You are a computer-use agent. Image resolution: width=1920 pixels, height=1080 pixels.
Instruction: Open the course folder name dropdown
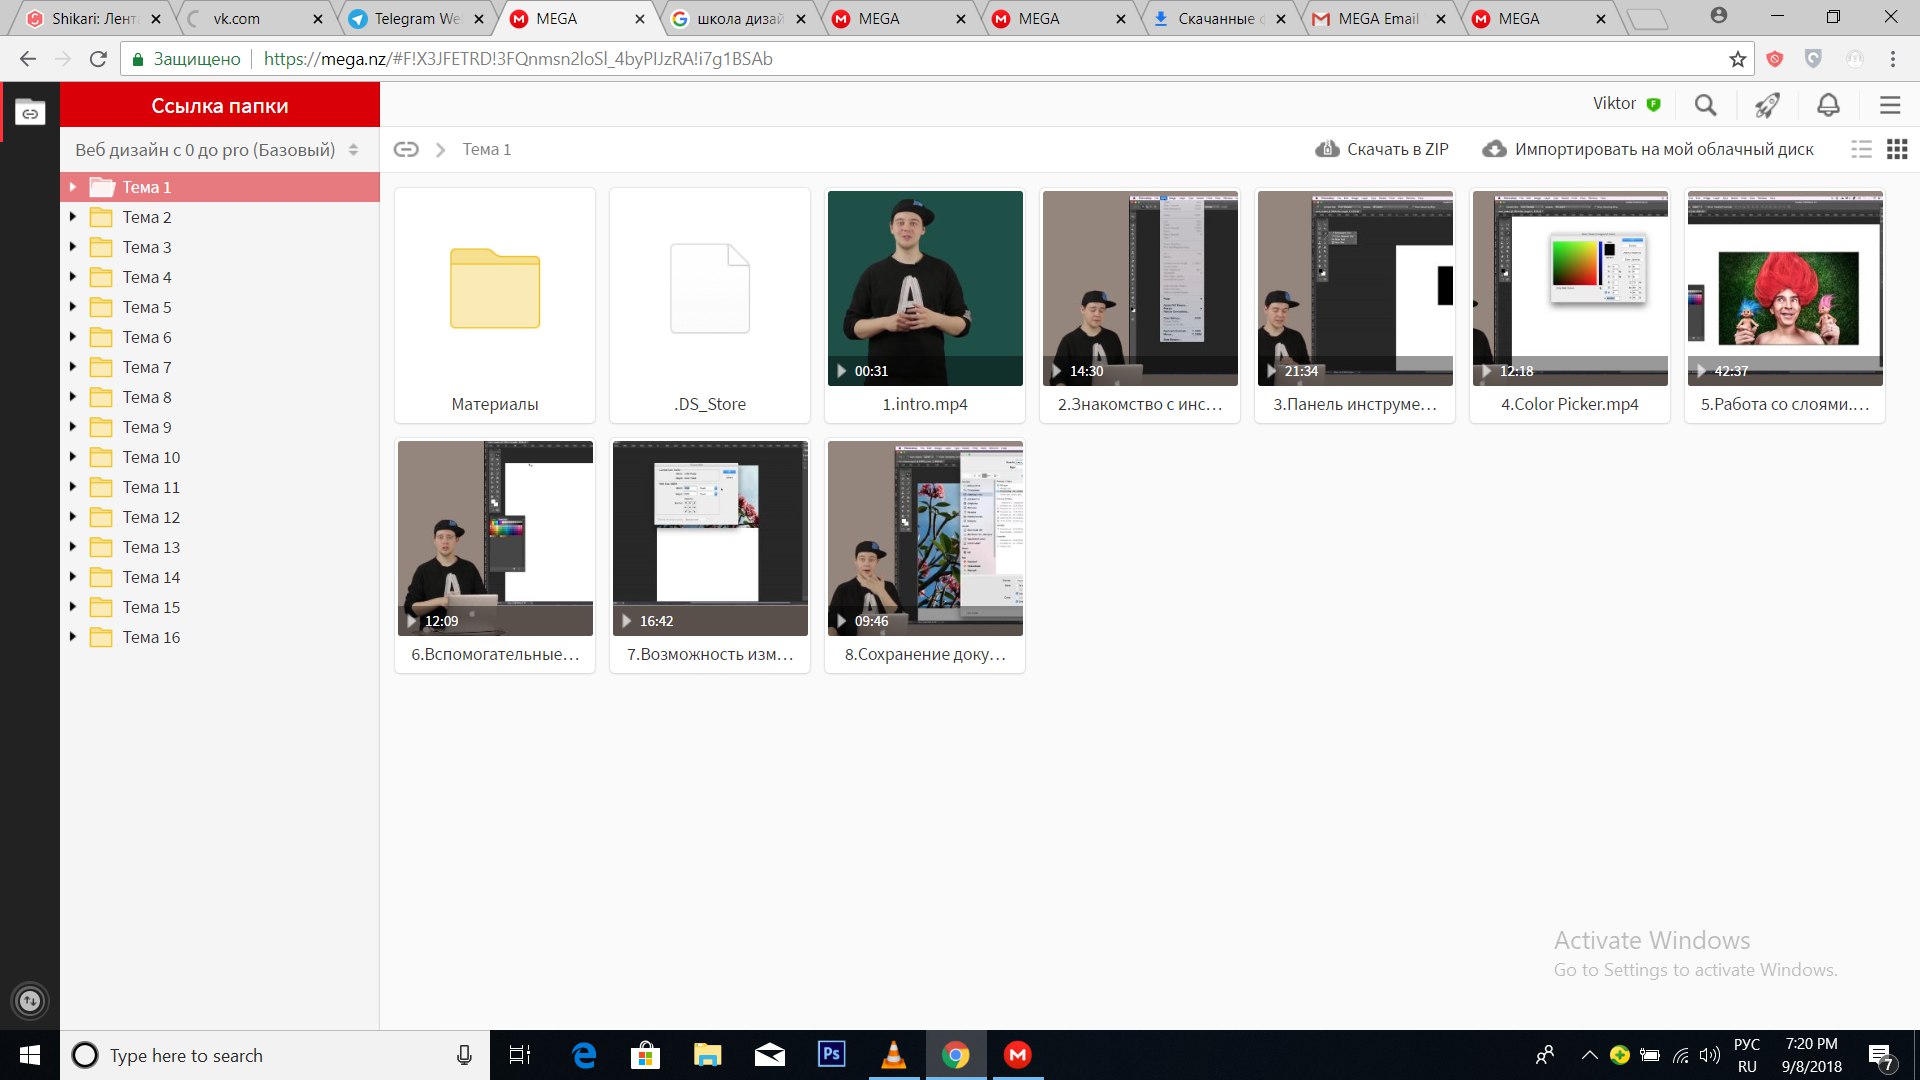click(x=218, y=149)
